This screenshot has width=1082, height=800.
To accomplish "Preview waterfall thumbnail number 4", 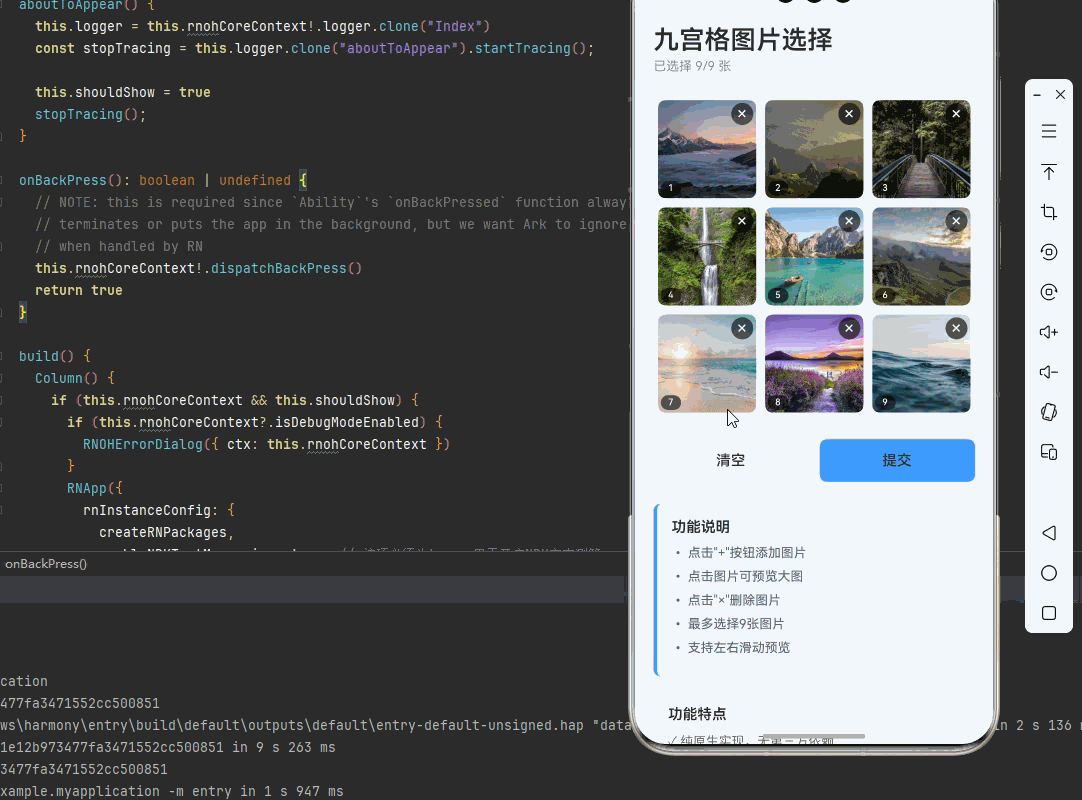I will pyautogui.click(x=707, y=256).
